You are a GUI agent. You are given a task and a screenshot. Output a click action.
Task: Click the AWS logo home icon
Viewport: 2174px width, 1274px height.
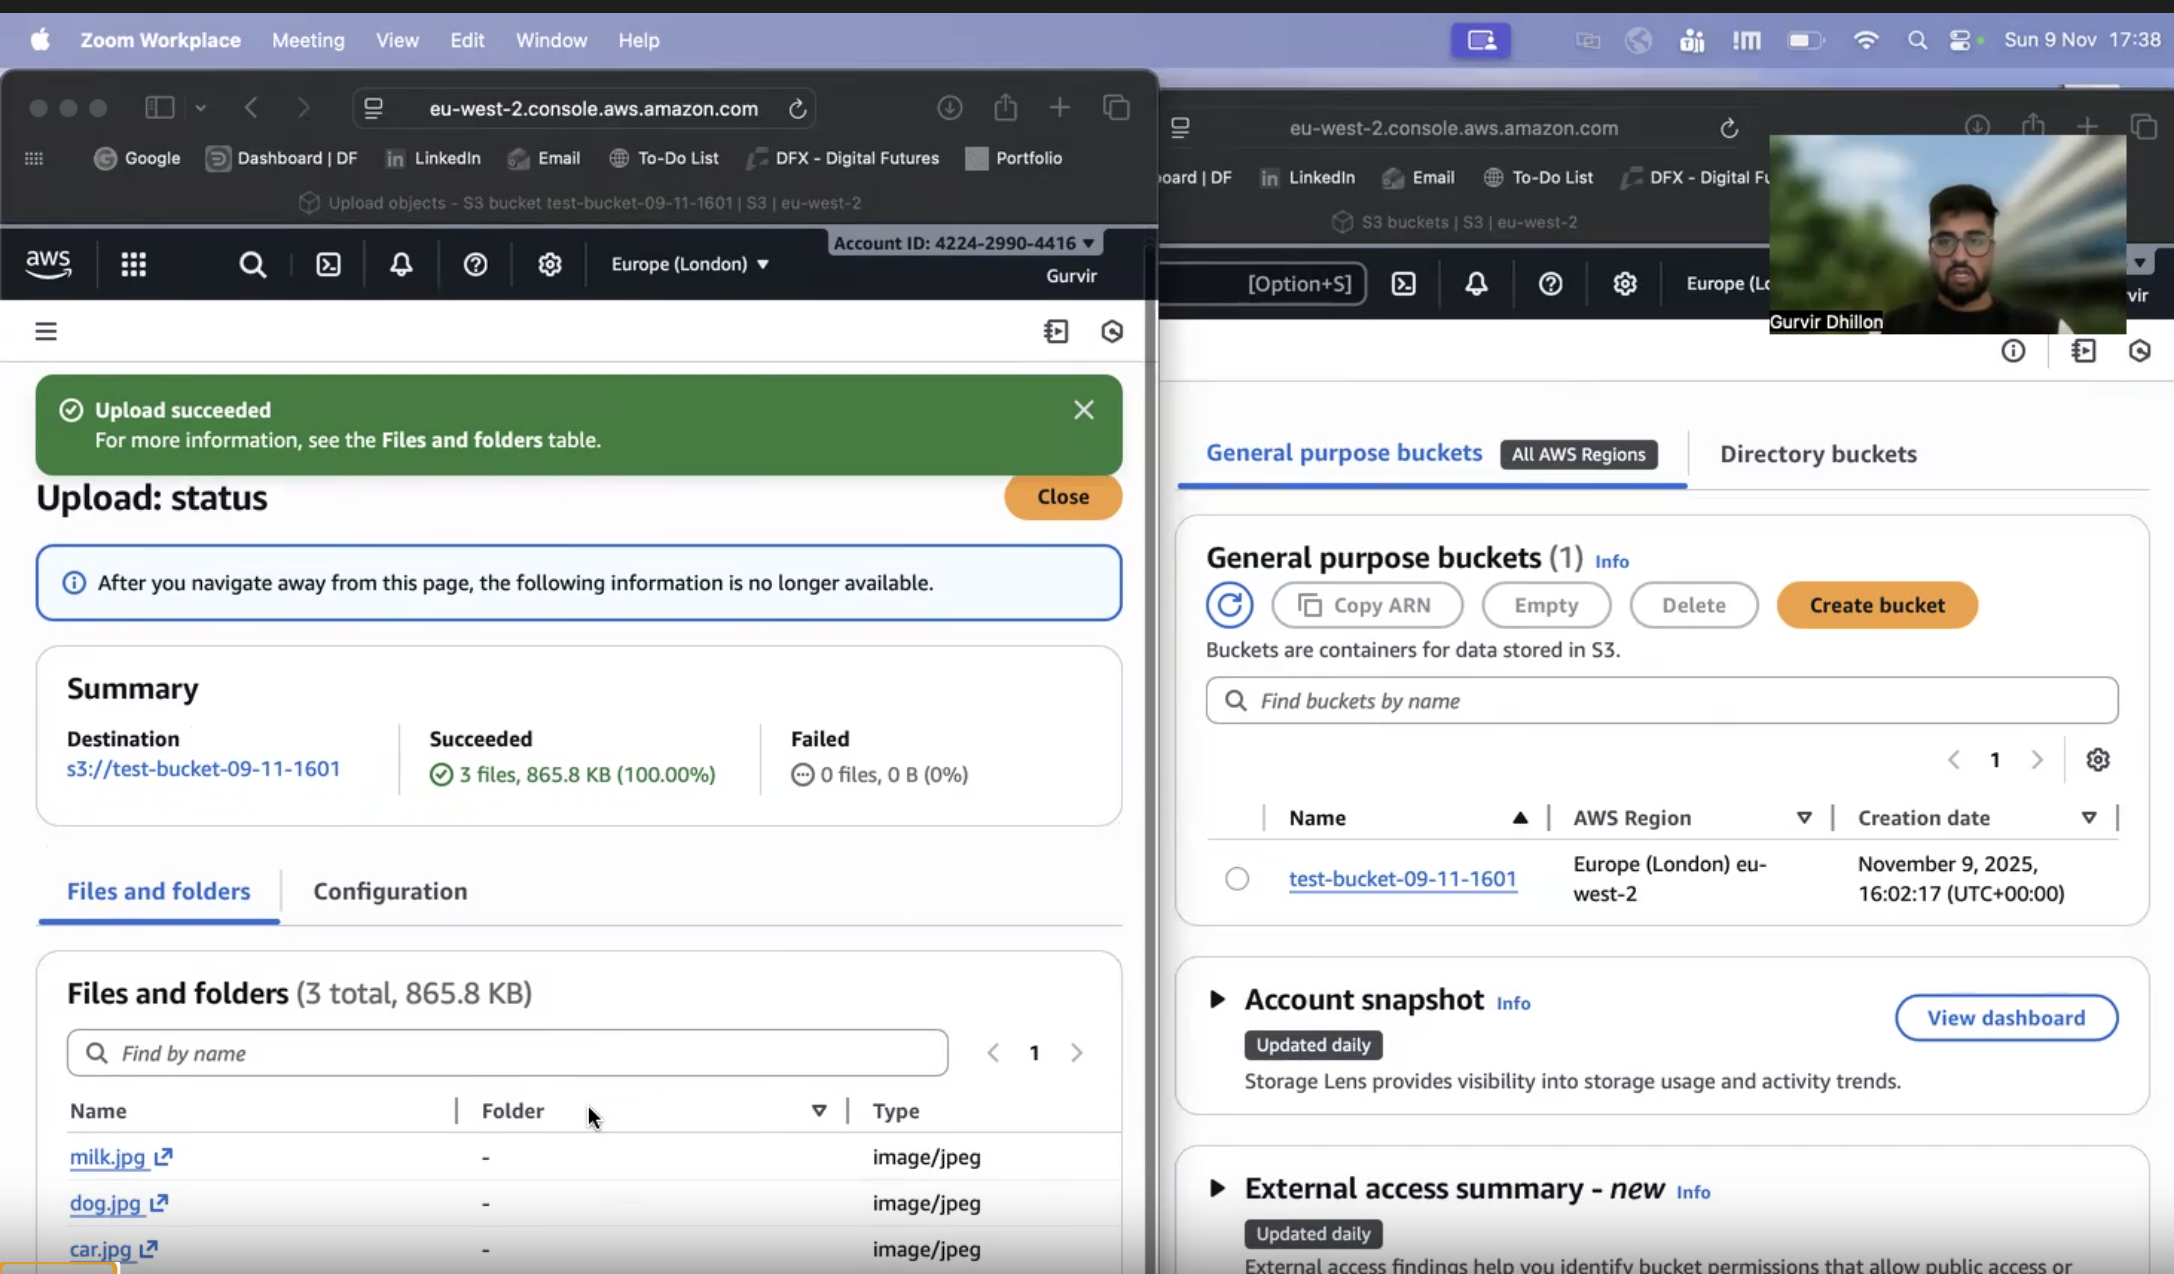tap(48, 264)
